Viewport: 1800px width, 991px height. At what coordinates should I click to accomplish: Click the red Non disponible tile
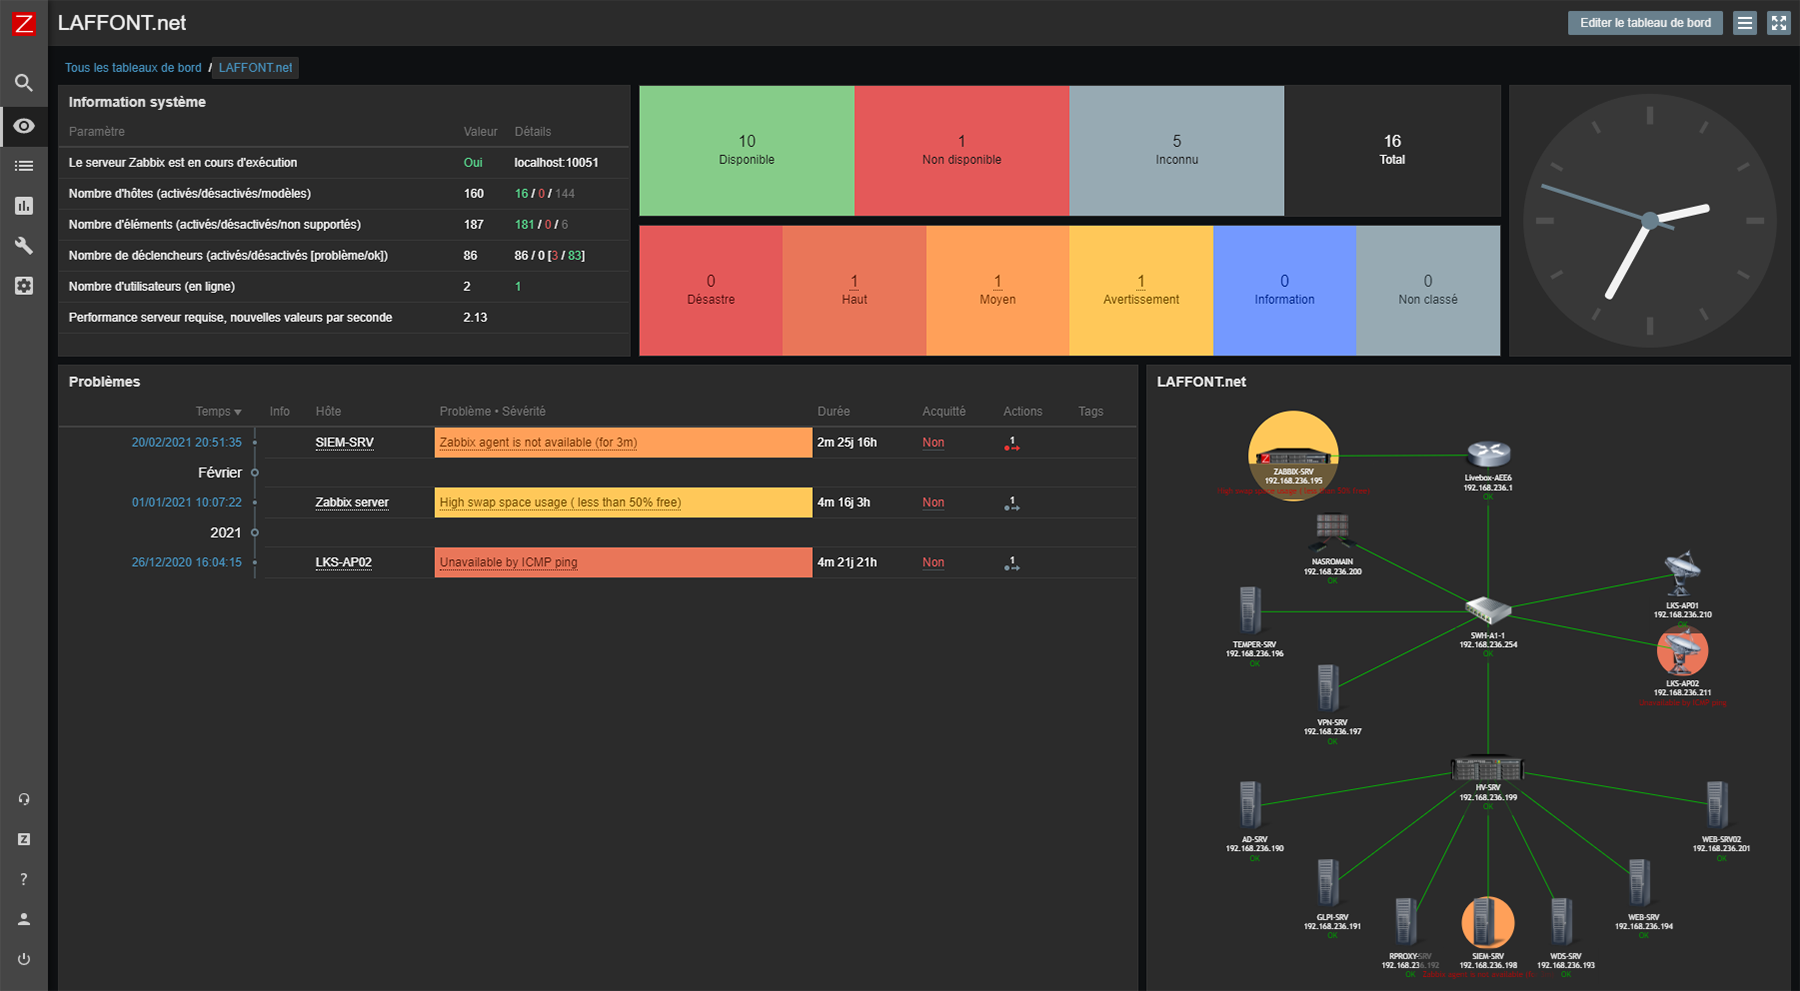click(x=962, y=150)
